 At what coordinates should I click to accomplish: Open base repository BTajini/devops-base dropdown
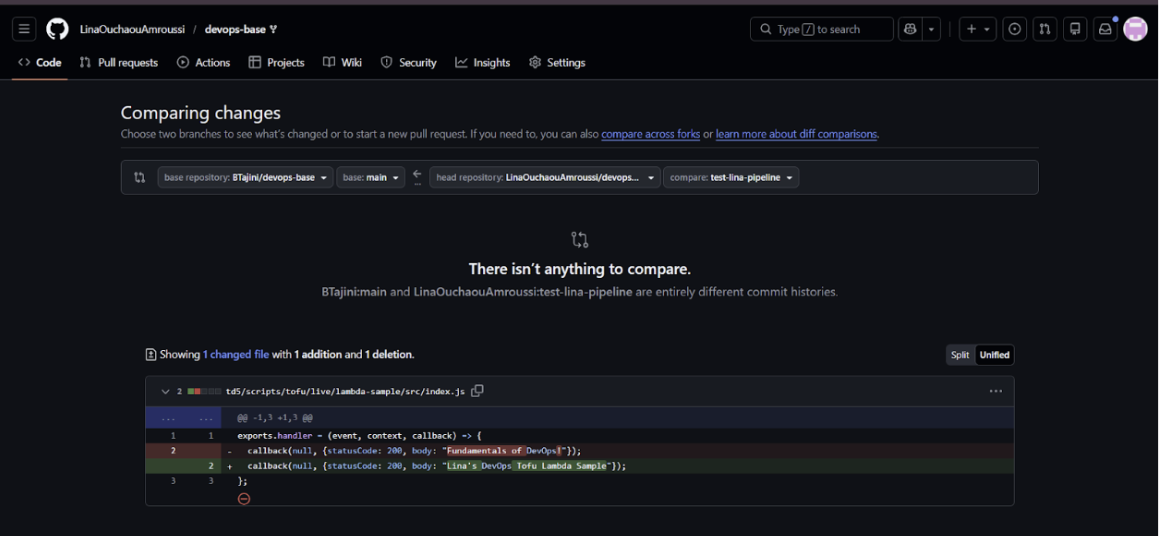click(245, 178)
